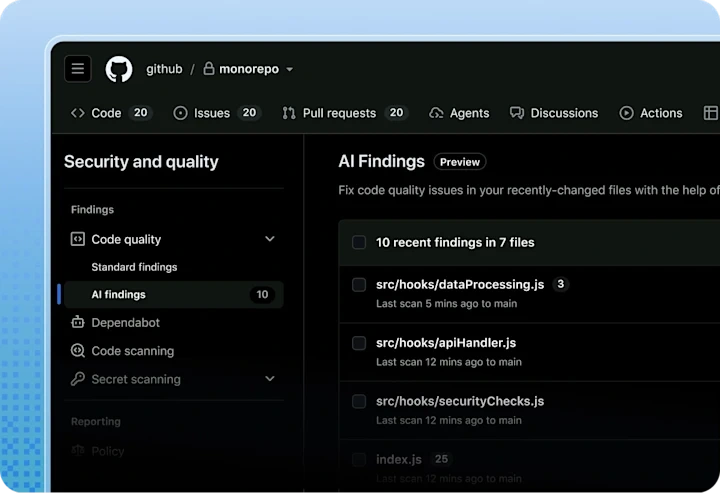Open the hamburger navigation menu
The image size is (720, 493).
78,69
